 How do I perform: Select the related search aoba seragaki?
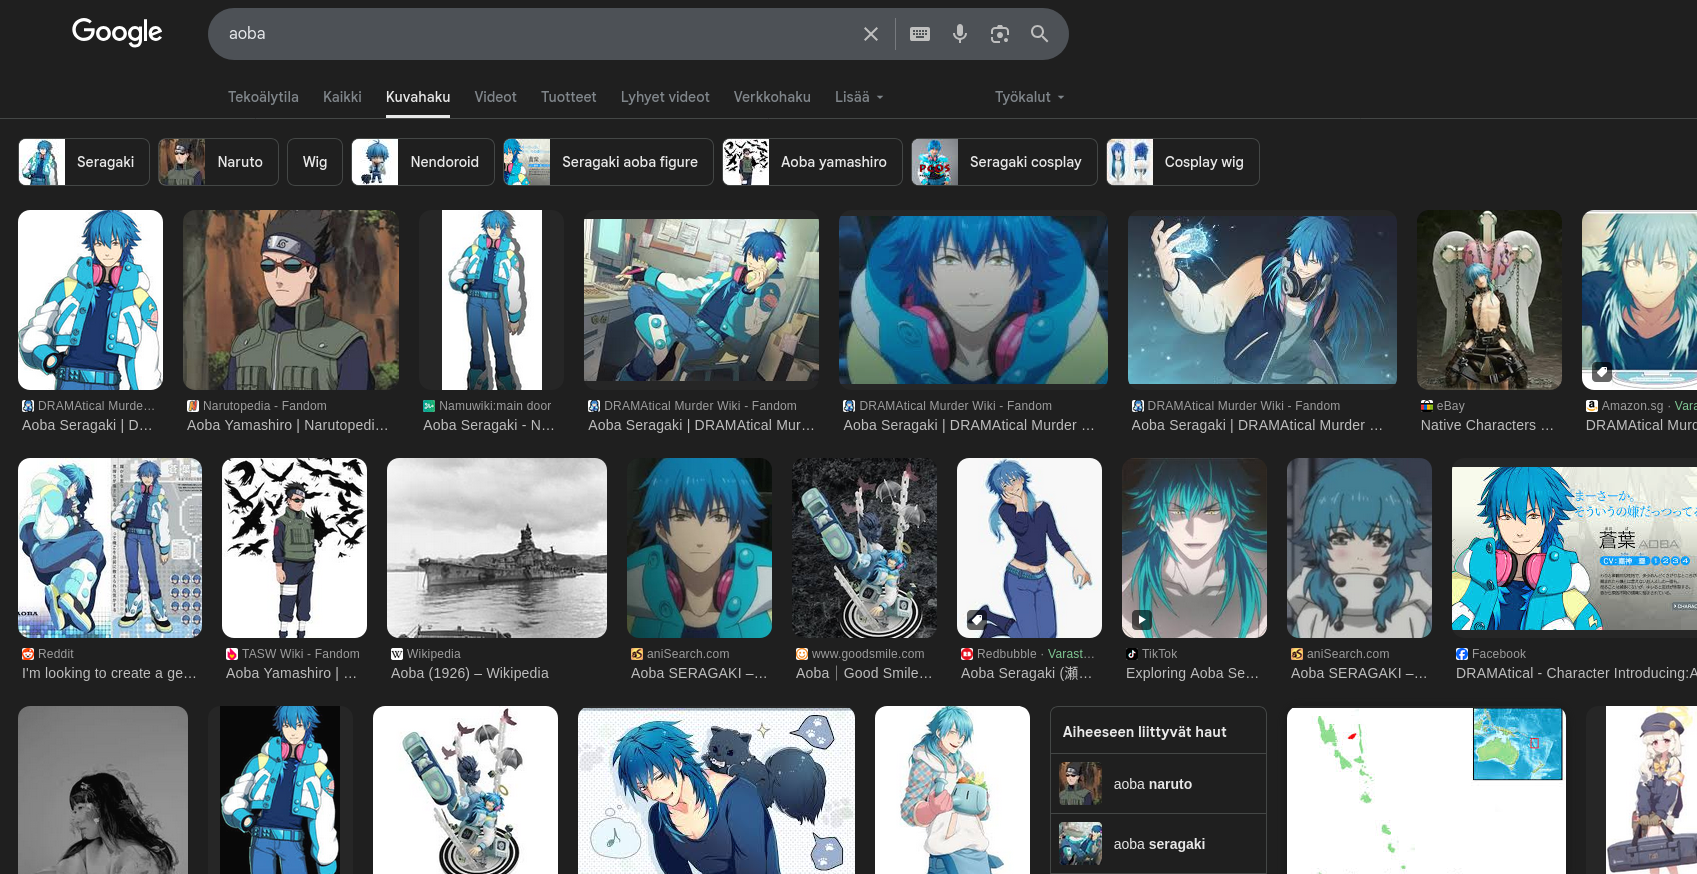pos(1158,844)
